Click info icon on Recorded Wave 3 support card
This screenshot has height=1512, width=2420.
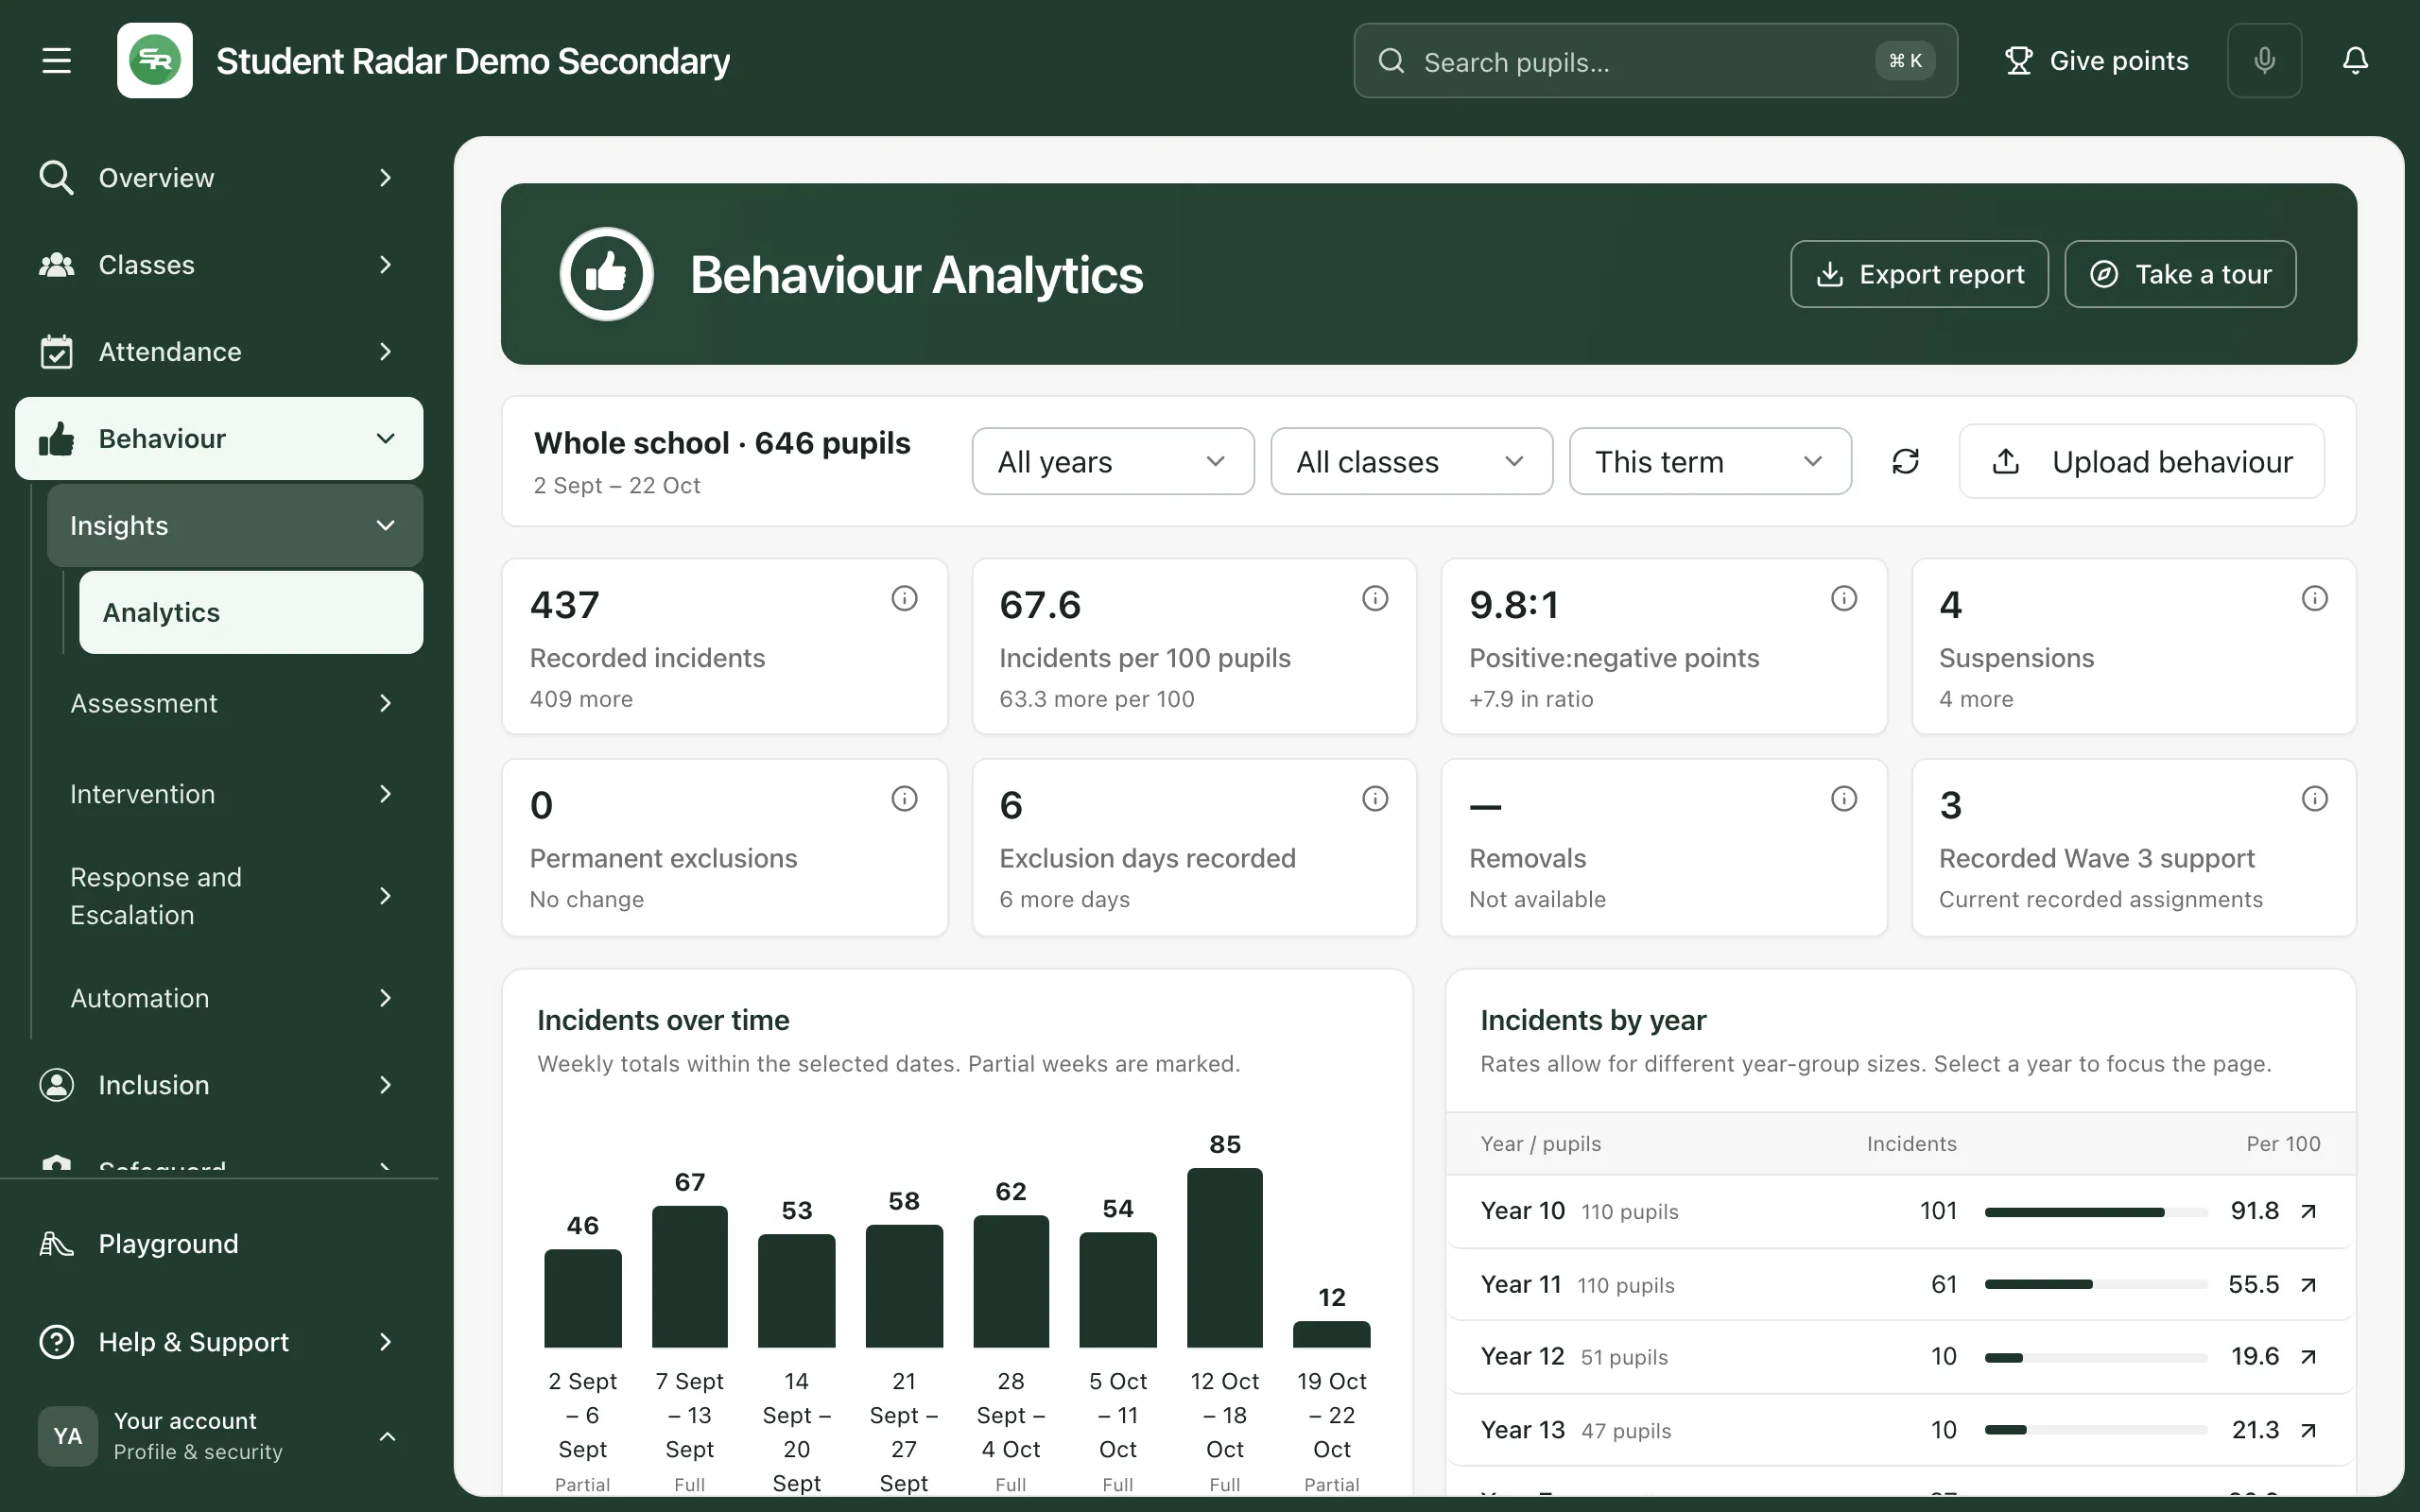[2314, 798]
